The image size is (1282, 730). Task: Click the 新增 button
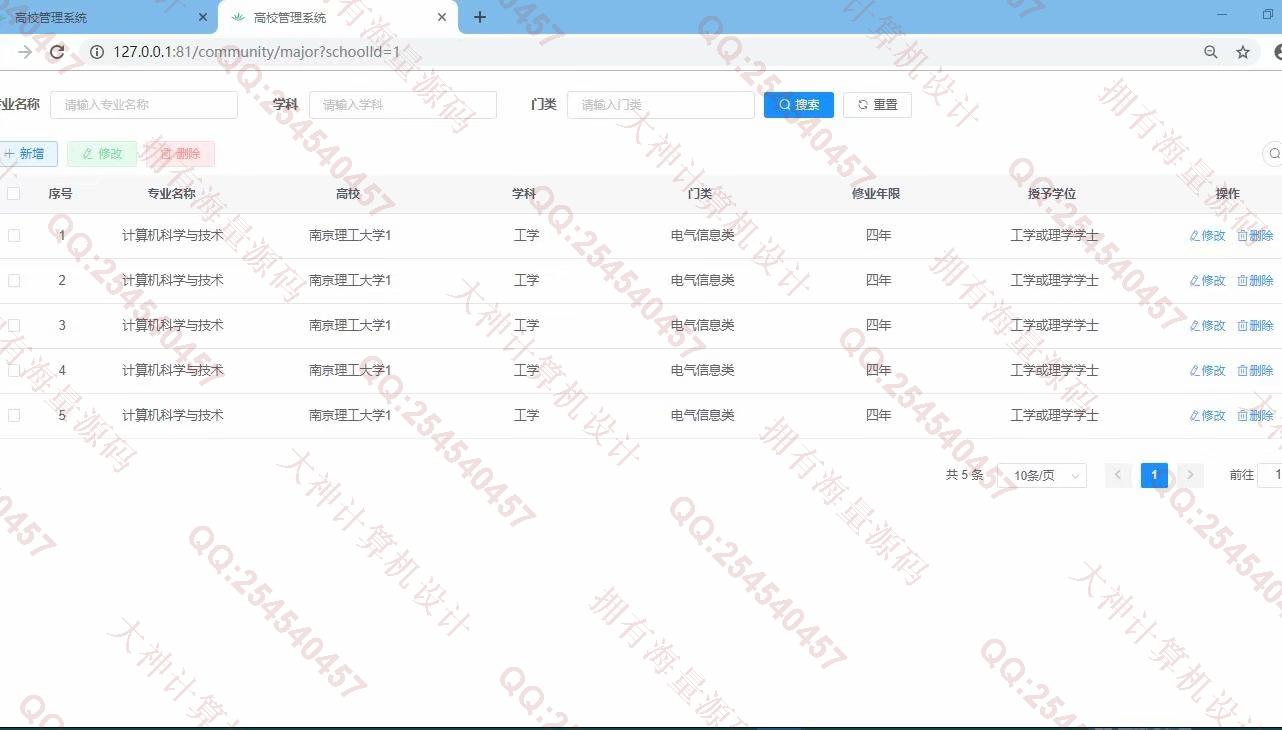tap(26, 154)
